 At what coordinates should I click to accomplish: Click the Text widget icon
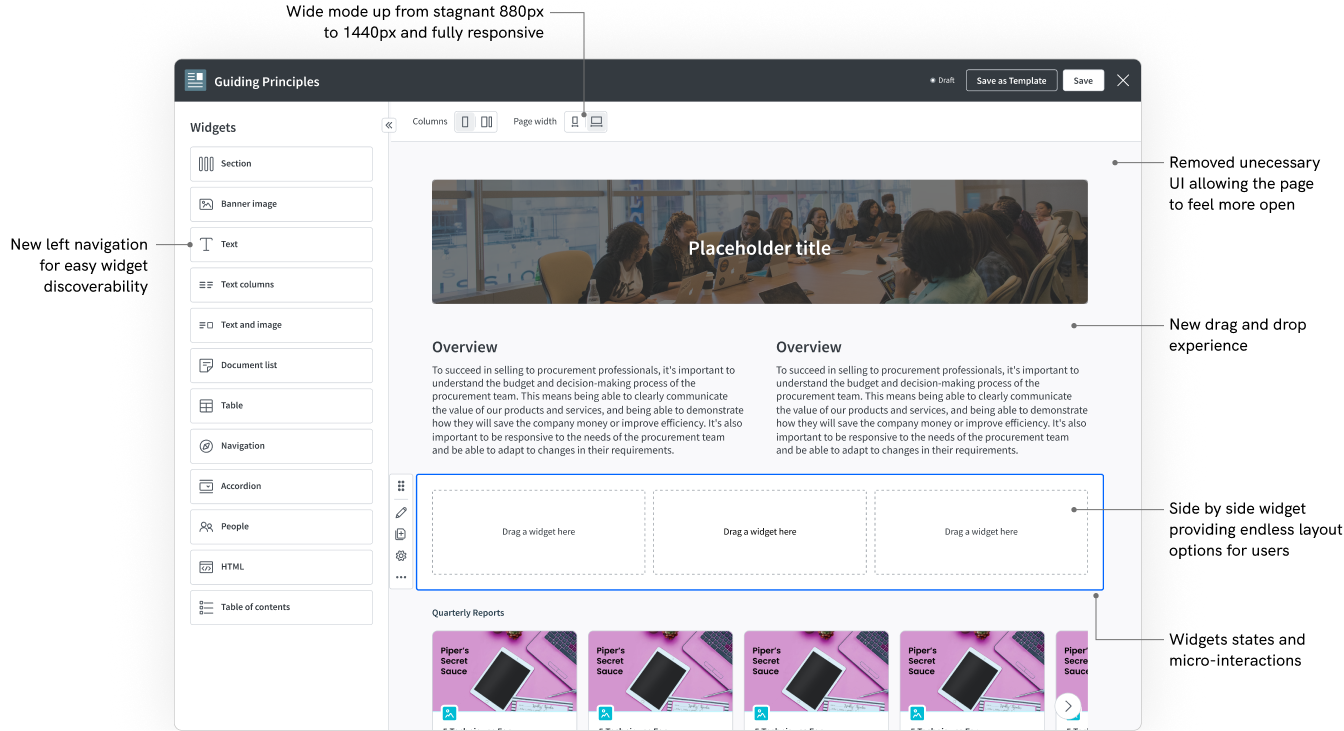(x=206, y=244)
